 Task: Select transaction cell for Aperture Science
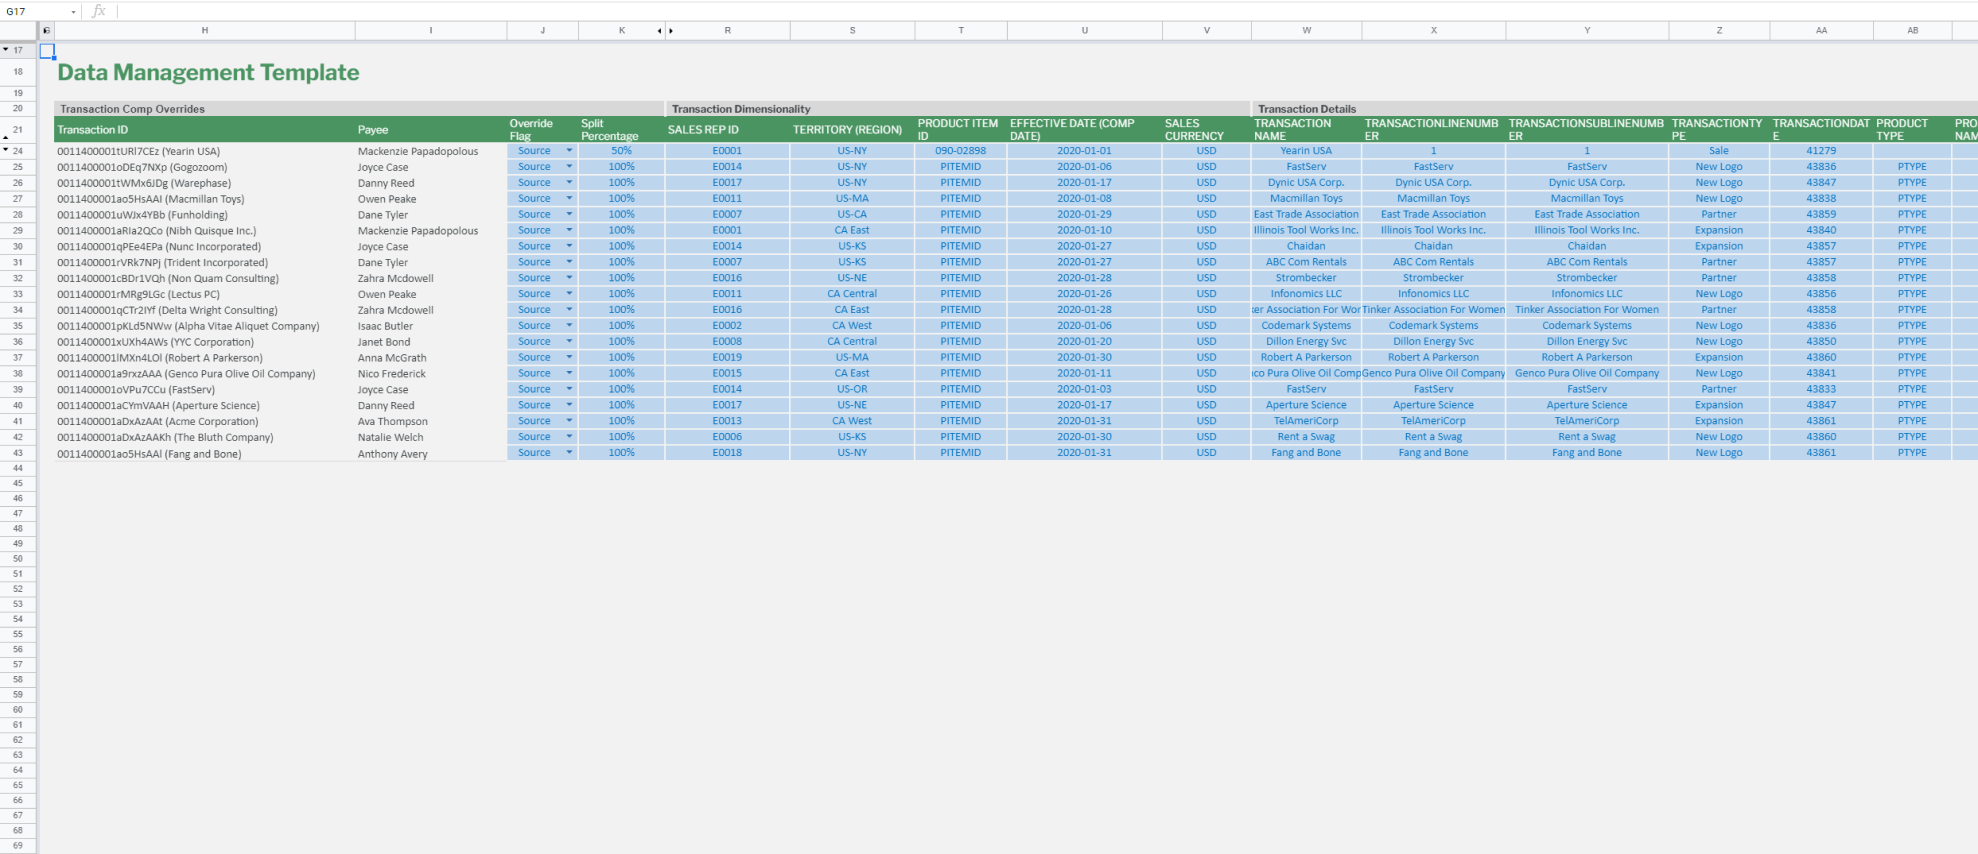pos(205,405)
